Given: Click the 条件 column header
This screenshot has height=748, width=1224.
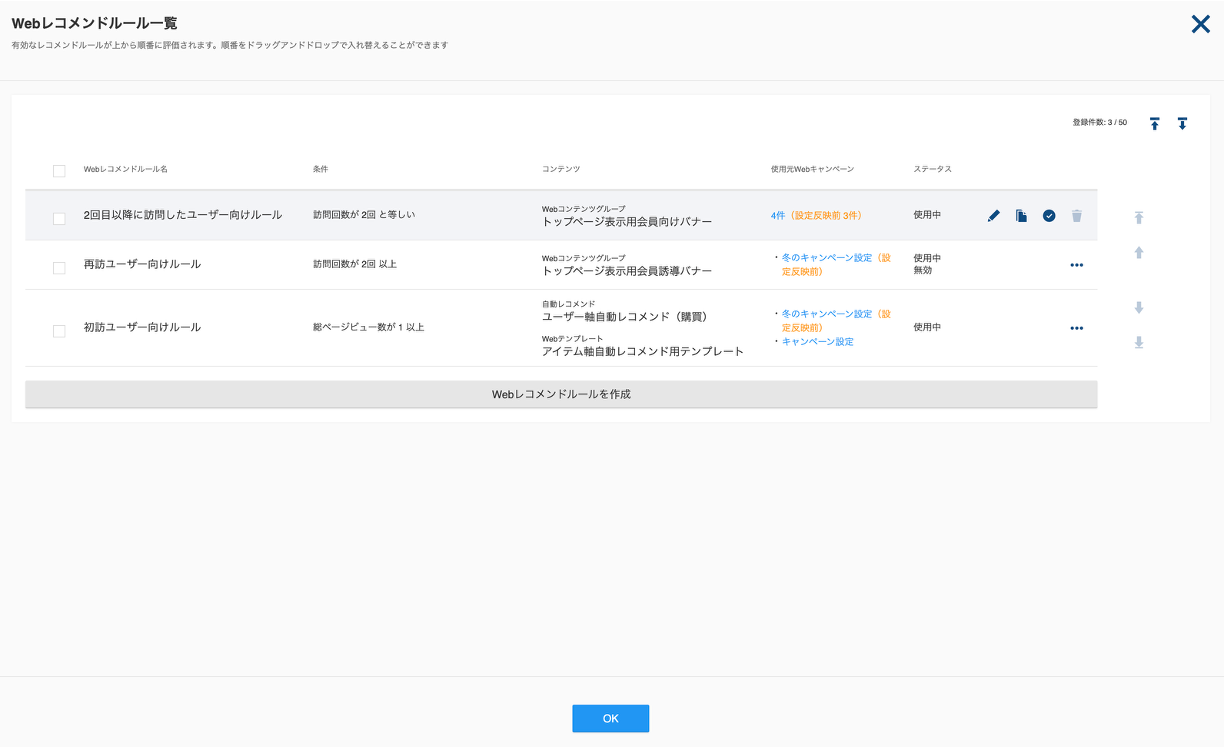Looking at the screenshot, I should click(x=321, y=170).
